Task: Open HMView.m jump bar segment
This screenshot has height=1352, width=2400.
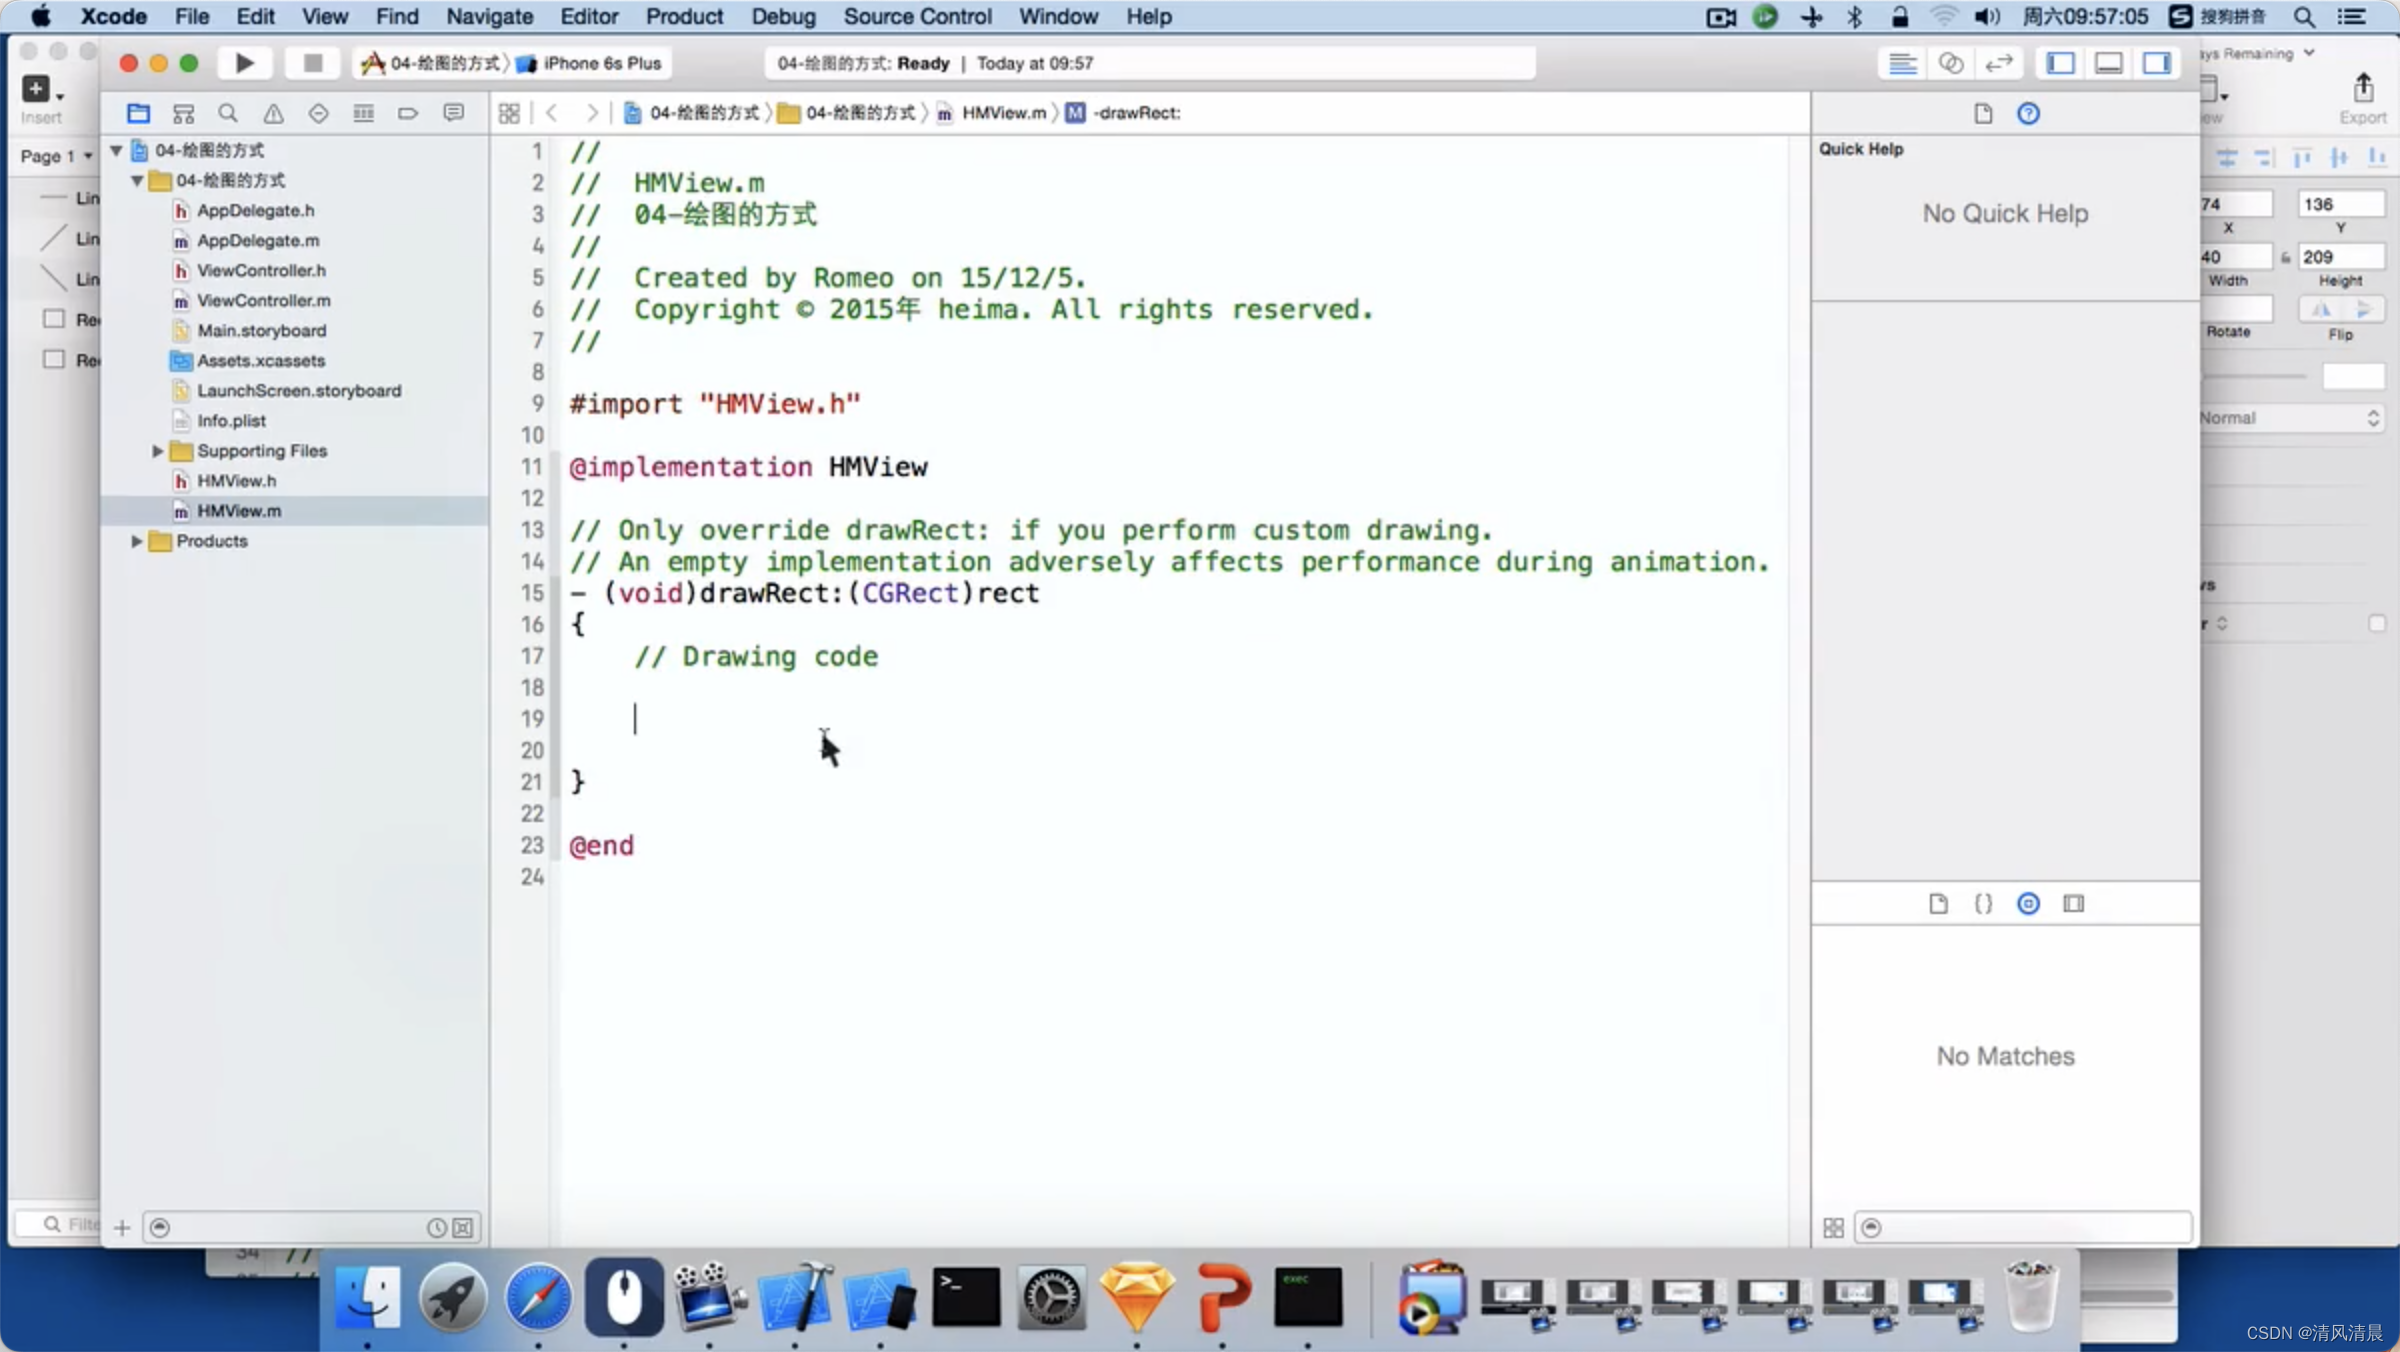Action: [x=992, y=113]
